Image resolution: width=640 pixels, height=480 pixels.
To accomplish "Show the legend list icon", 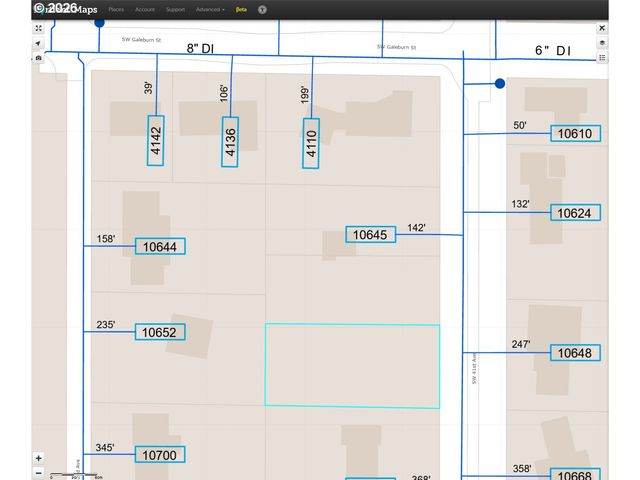I will (x=602, y=58).
